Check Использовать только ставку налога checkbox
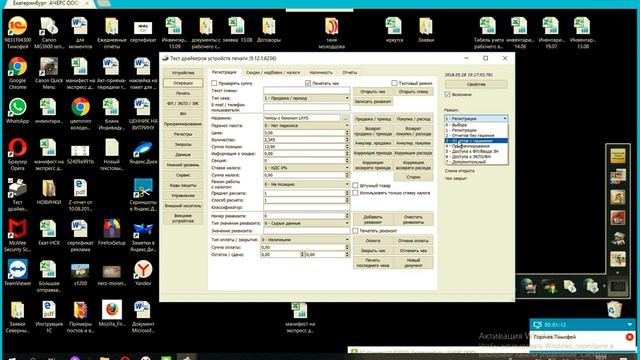 [356, 193]
